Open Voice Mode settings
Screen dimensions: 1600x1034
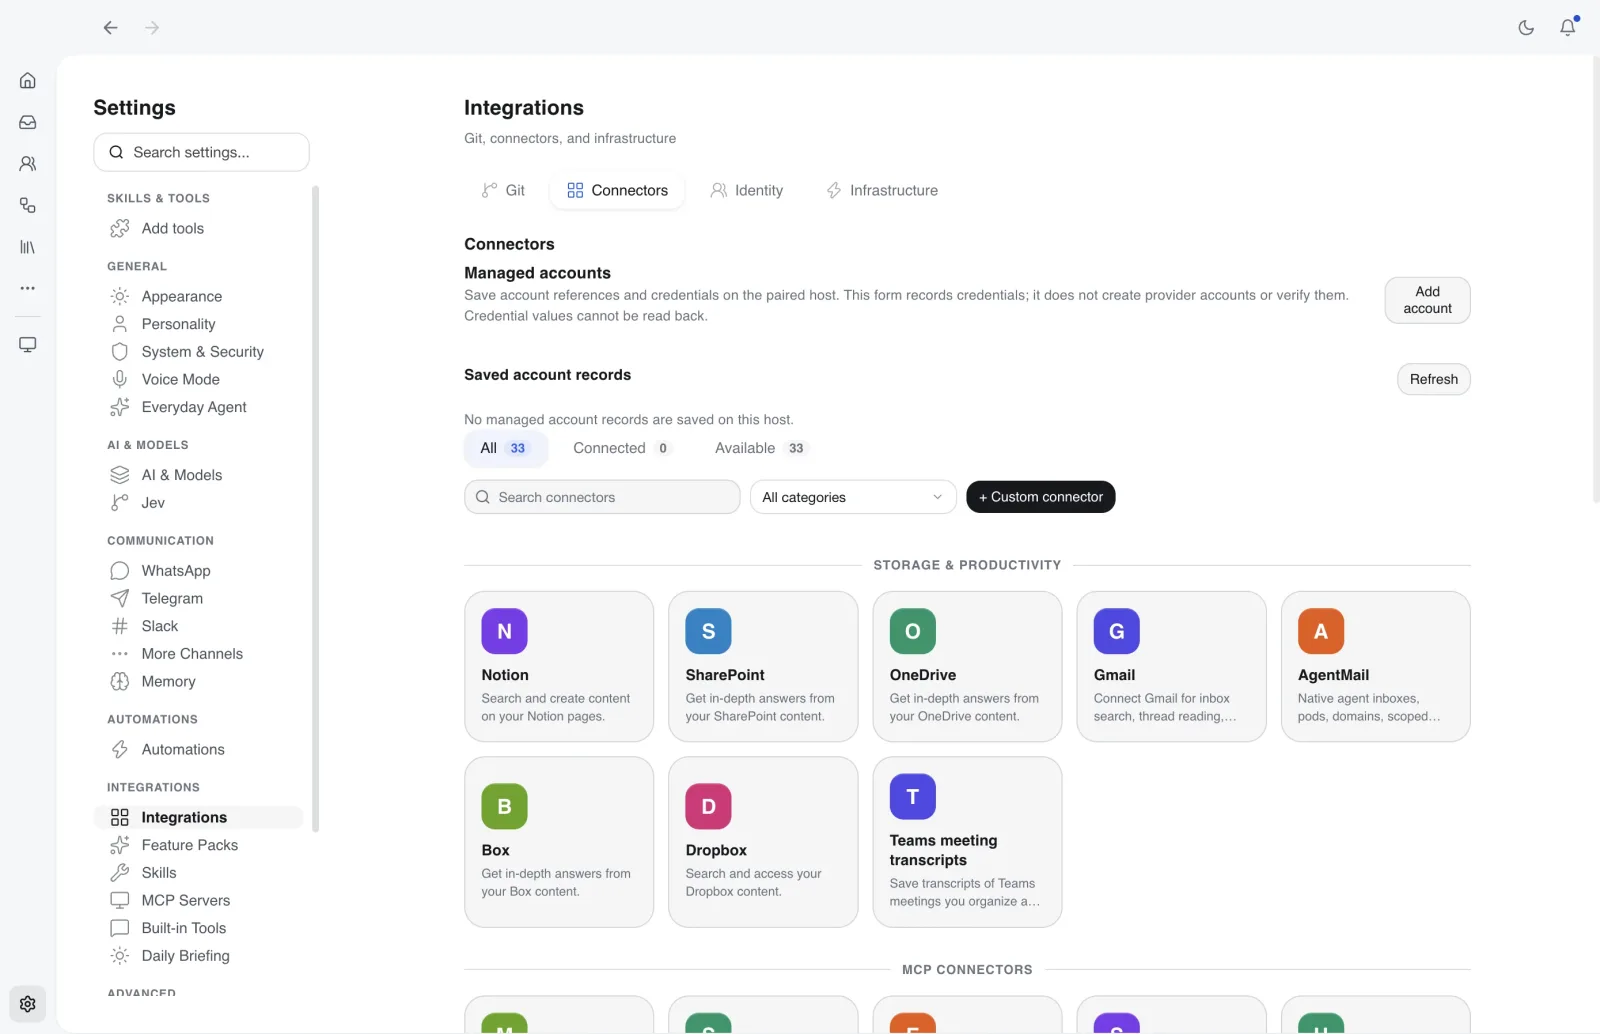[198, 379]
